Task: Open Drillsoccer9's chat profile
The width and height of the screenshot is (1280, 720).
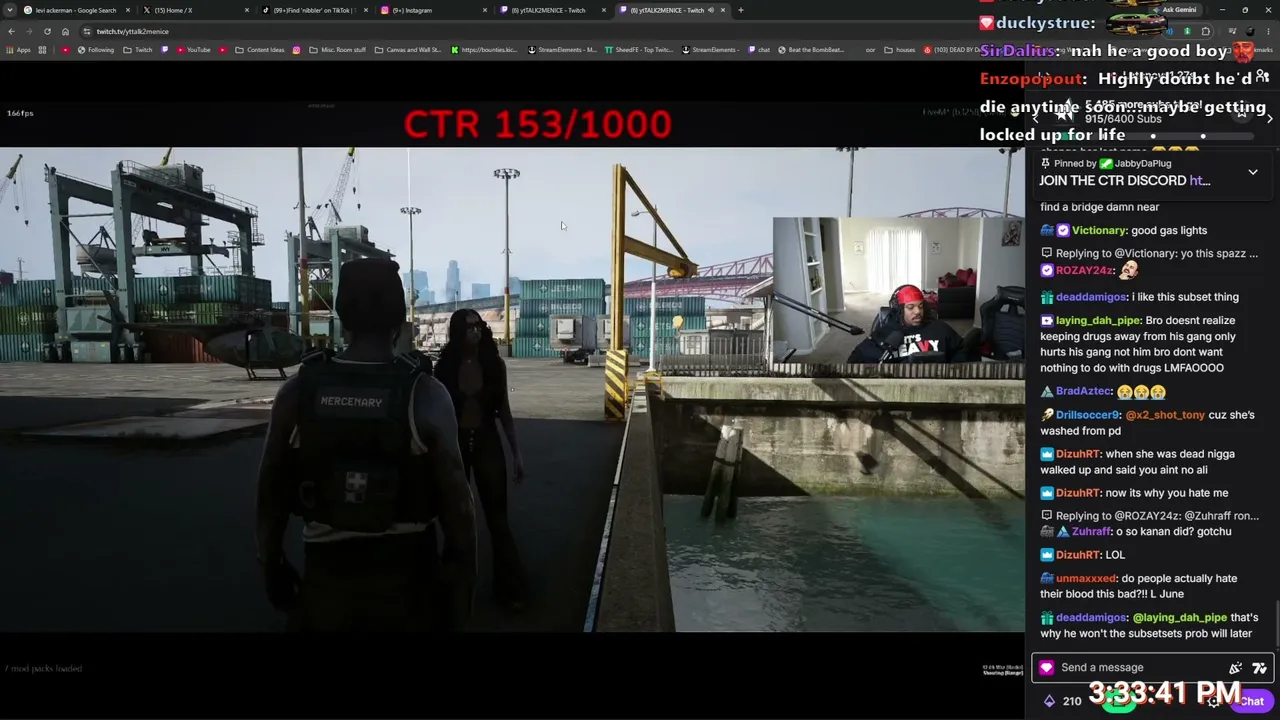Action: (1089, 415)
